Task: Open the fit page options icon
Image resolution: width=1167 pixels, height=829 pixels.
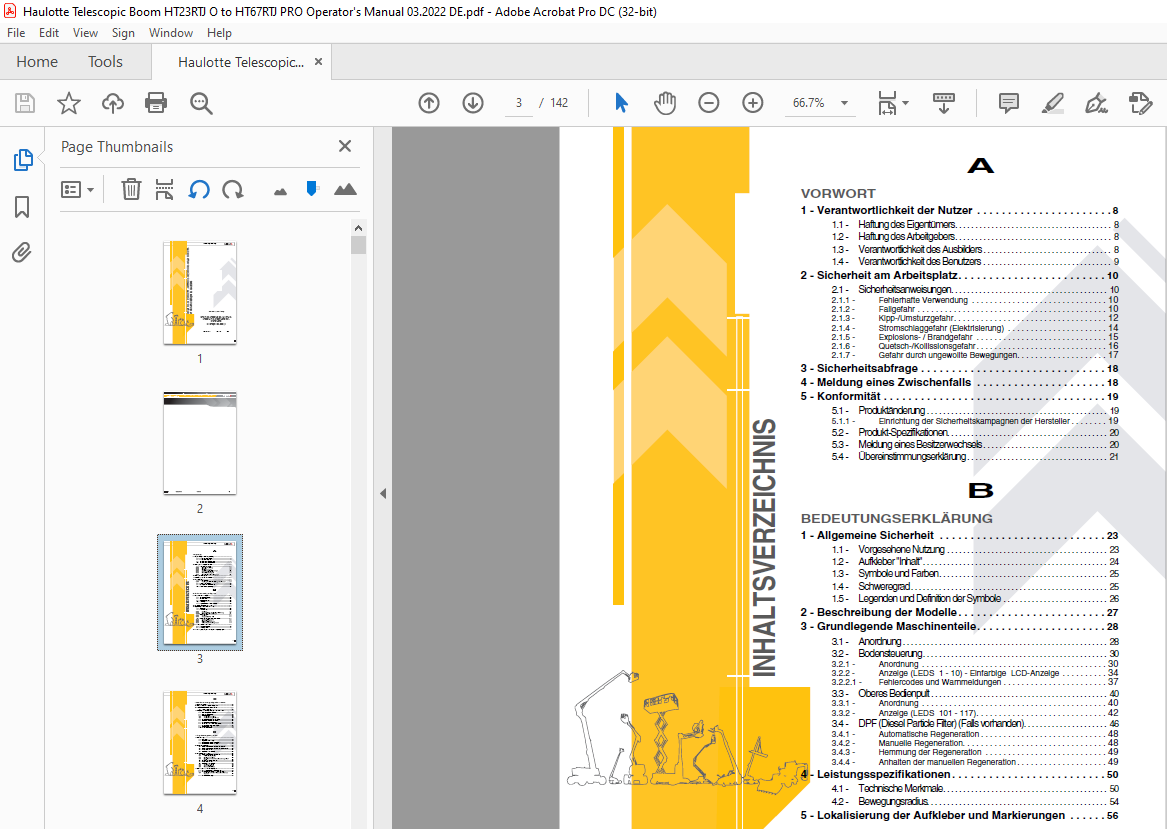Action: (x=887, y=103)
